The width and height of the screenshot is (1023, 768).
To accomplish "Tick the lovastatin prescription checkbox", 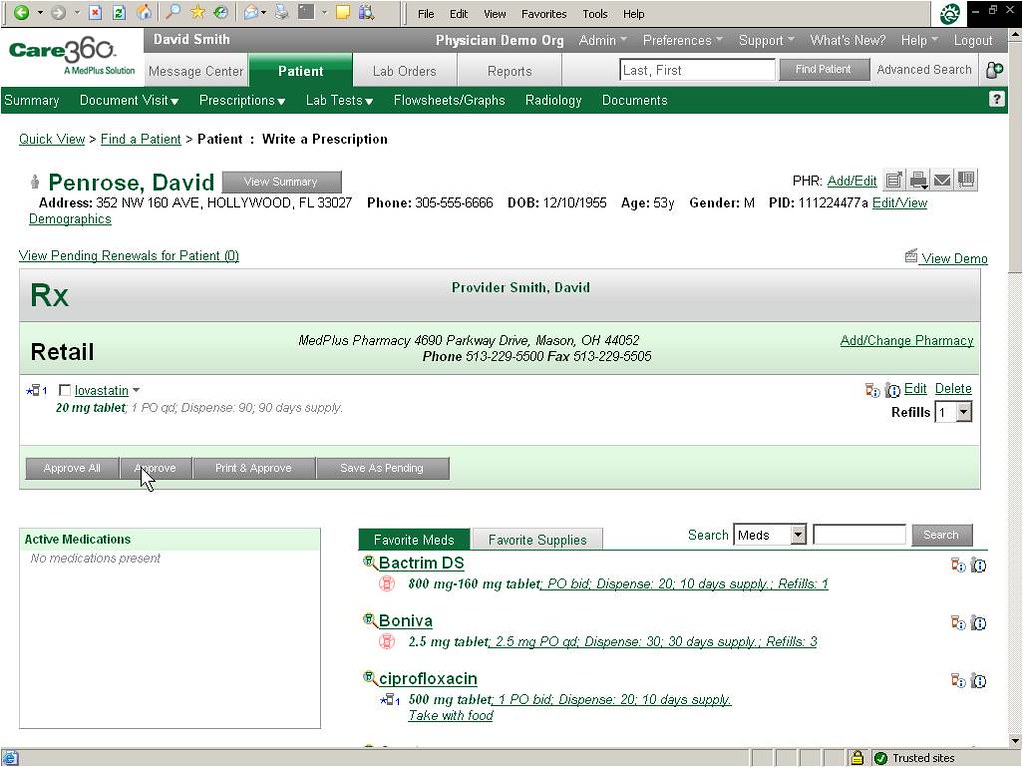I will [65, 390].
